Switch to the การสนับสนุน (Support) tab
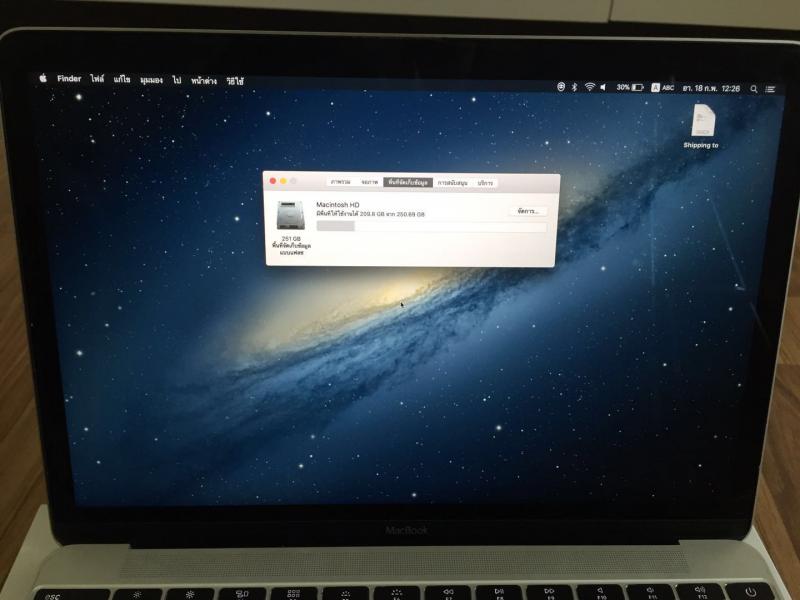Image resolution: width=800 pixels, height=600 pixels. point(452,183)
